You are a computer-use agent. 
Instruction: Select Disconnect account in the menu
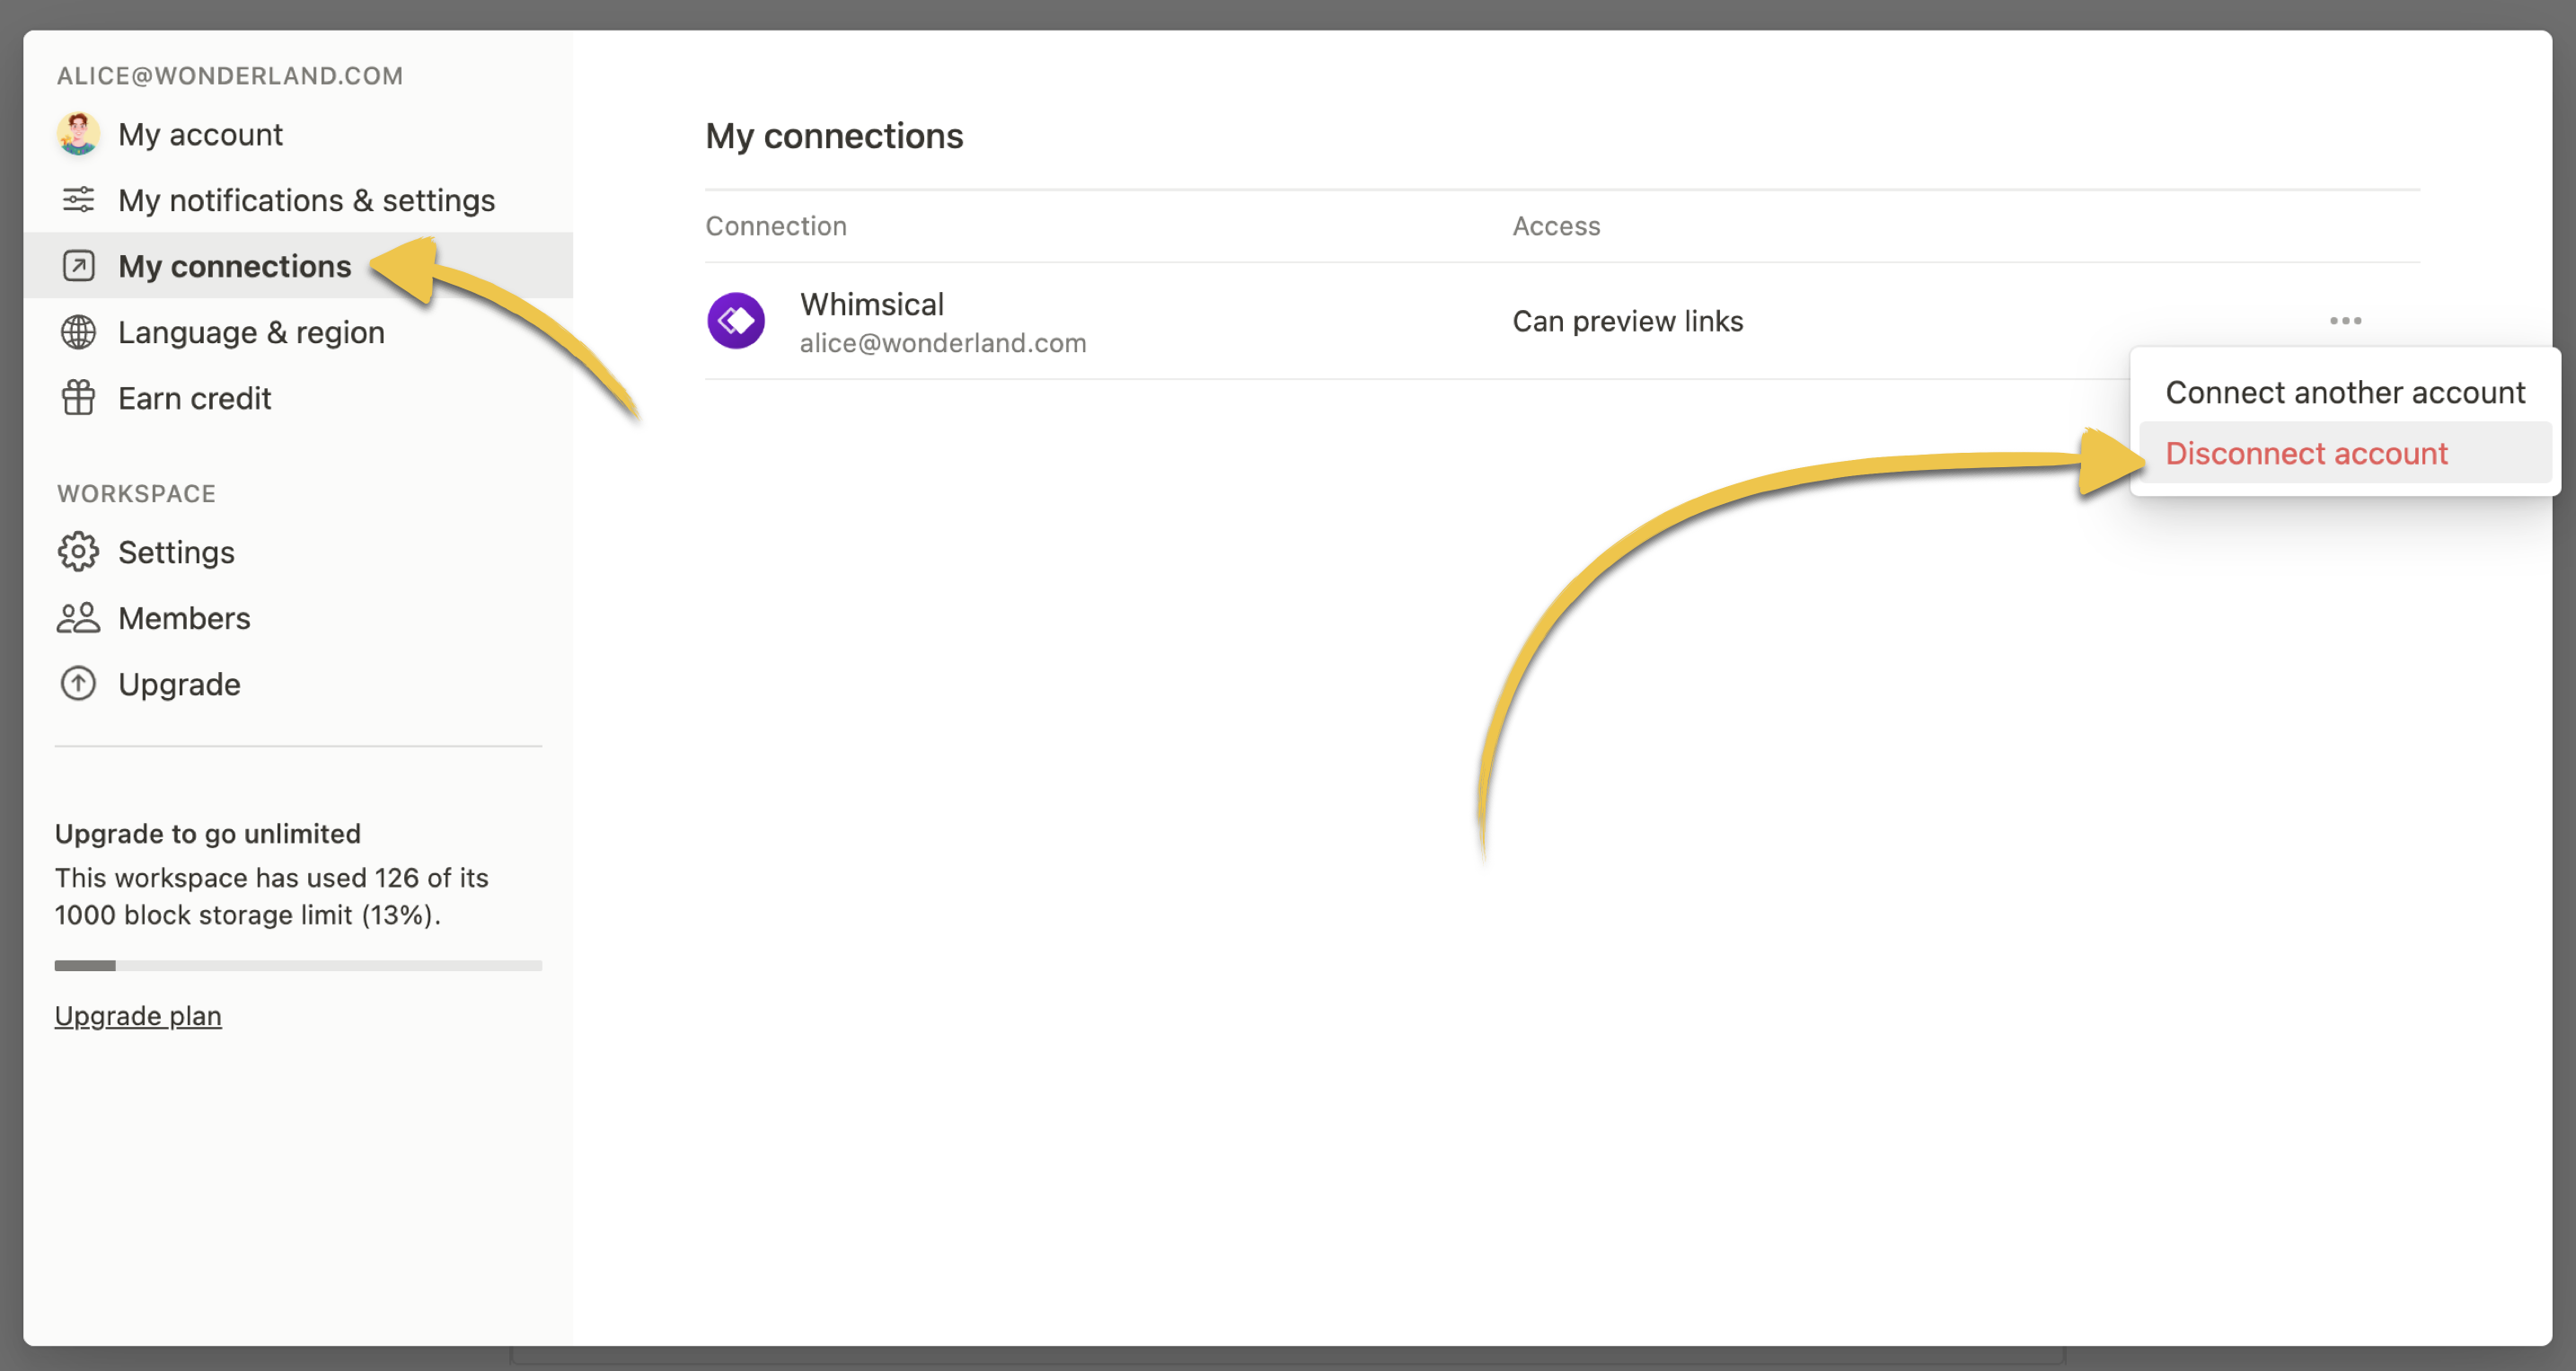2307,453
